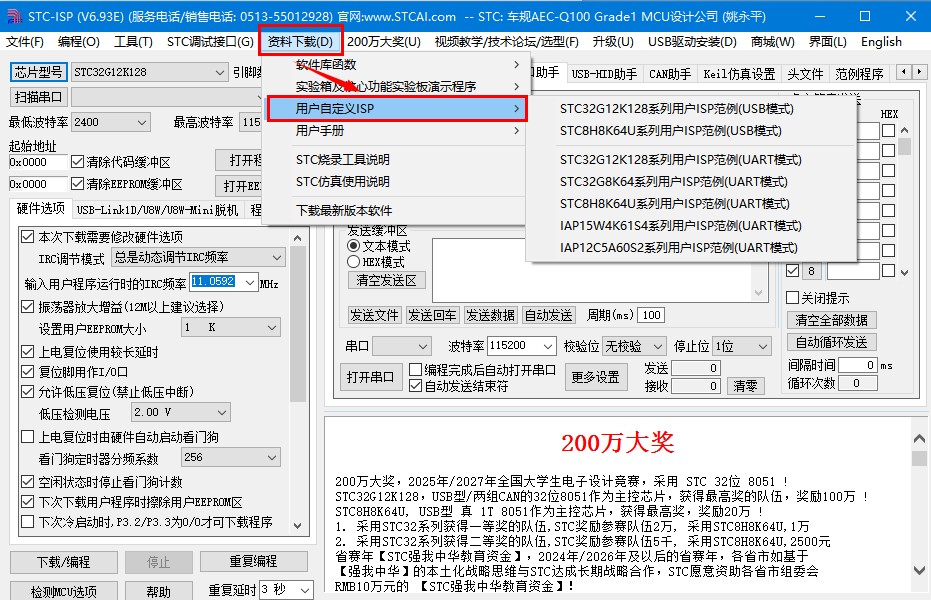Click the 清空发送区 button

tap(387, 280)
